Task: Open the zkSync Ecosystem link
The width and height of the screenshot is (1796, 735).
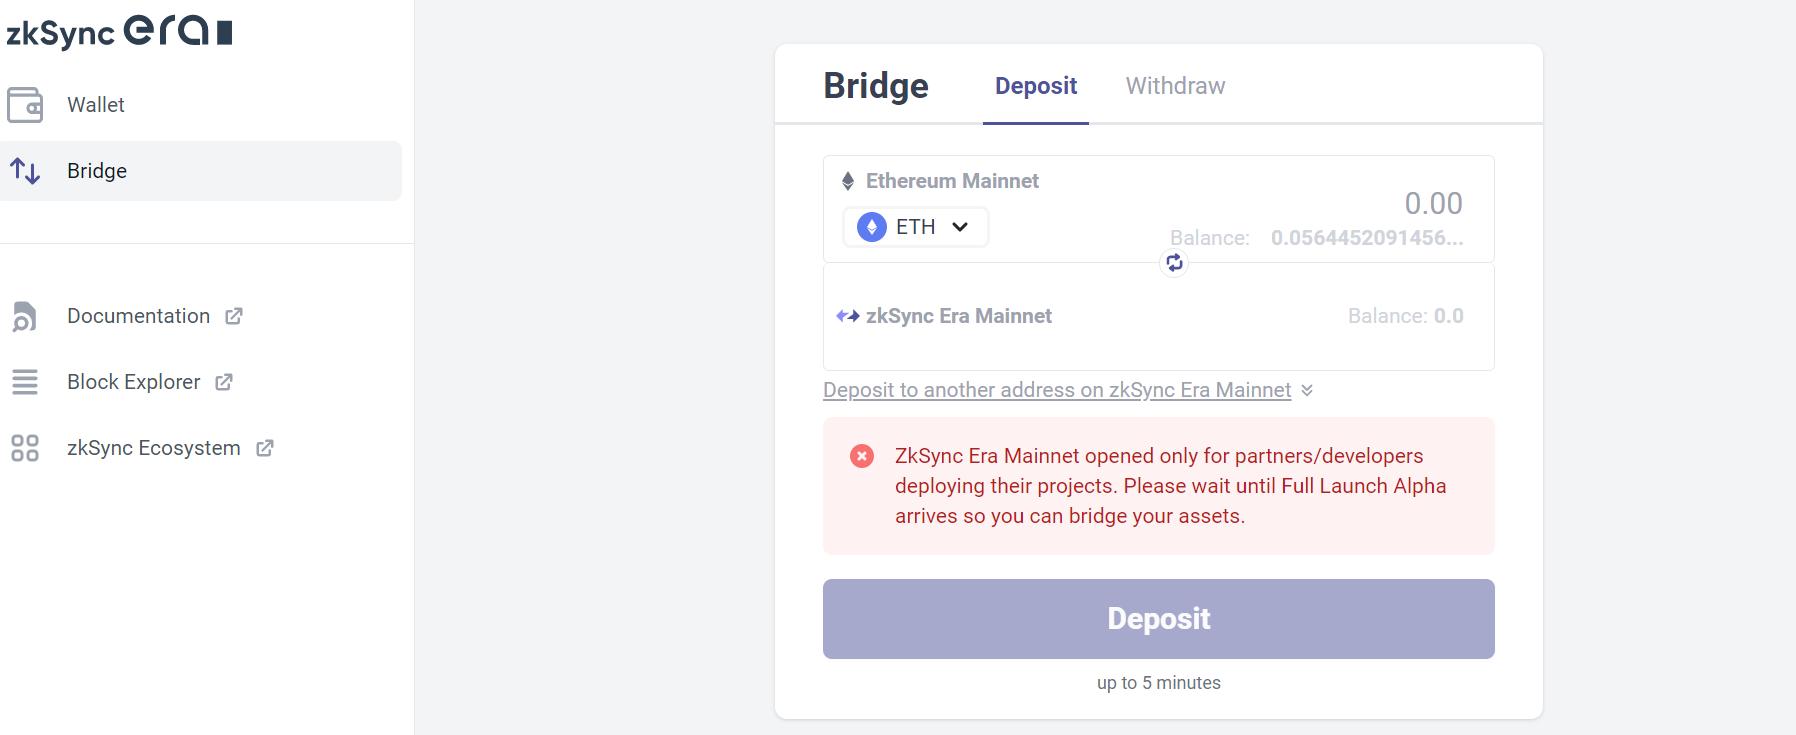Action: (x=154, y=448)
